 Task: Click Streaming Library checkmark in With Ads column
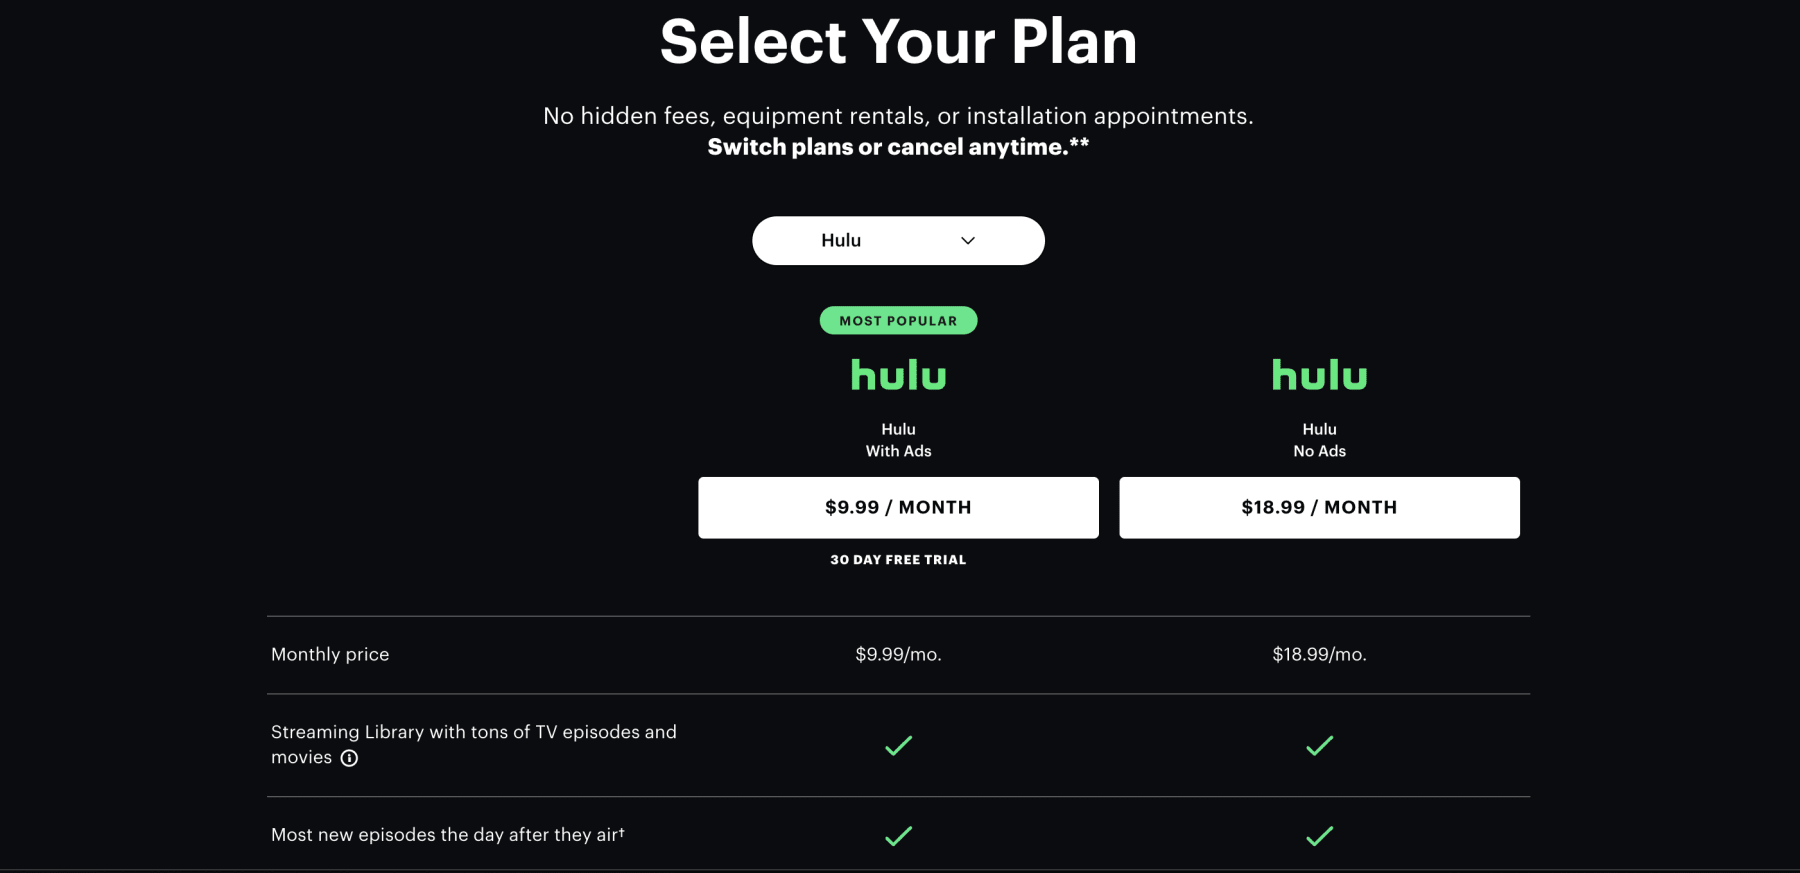click(898, 746)
